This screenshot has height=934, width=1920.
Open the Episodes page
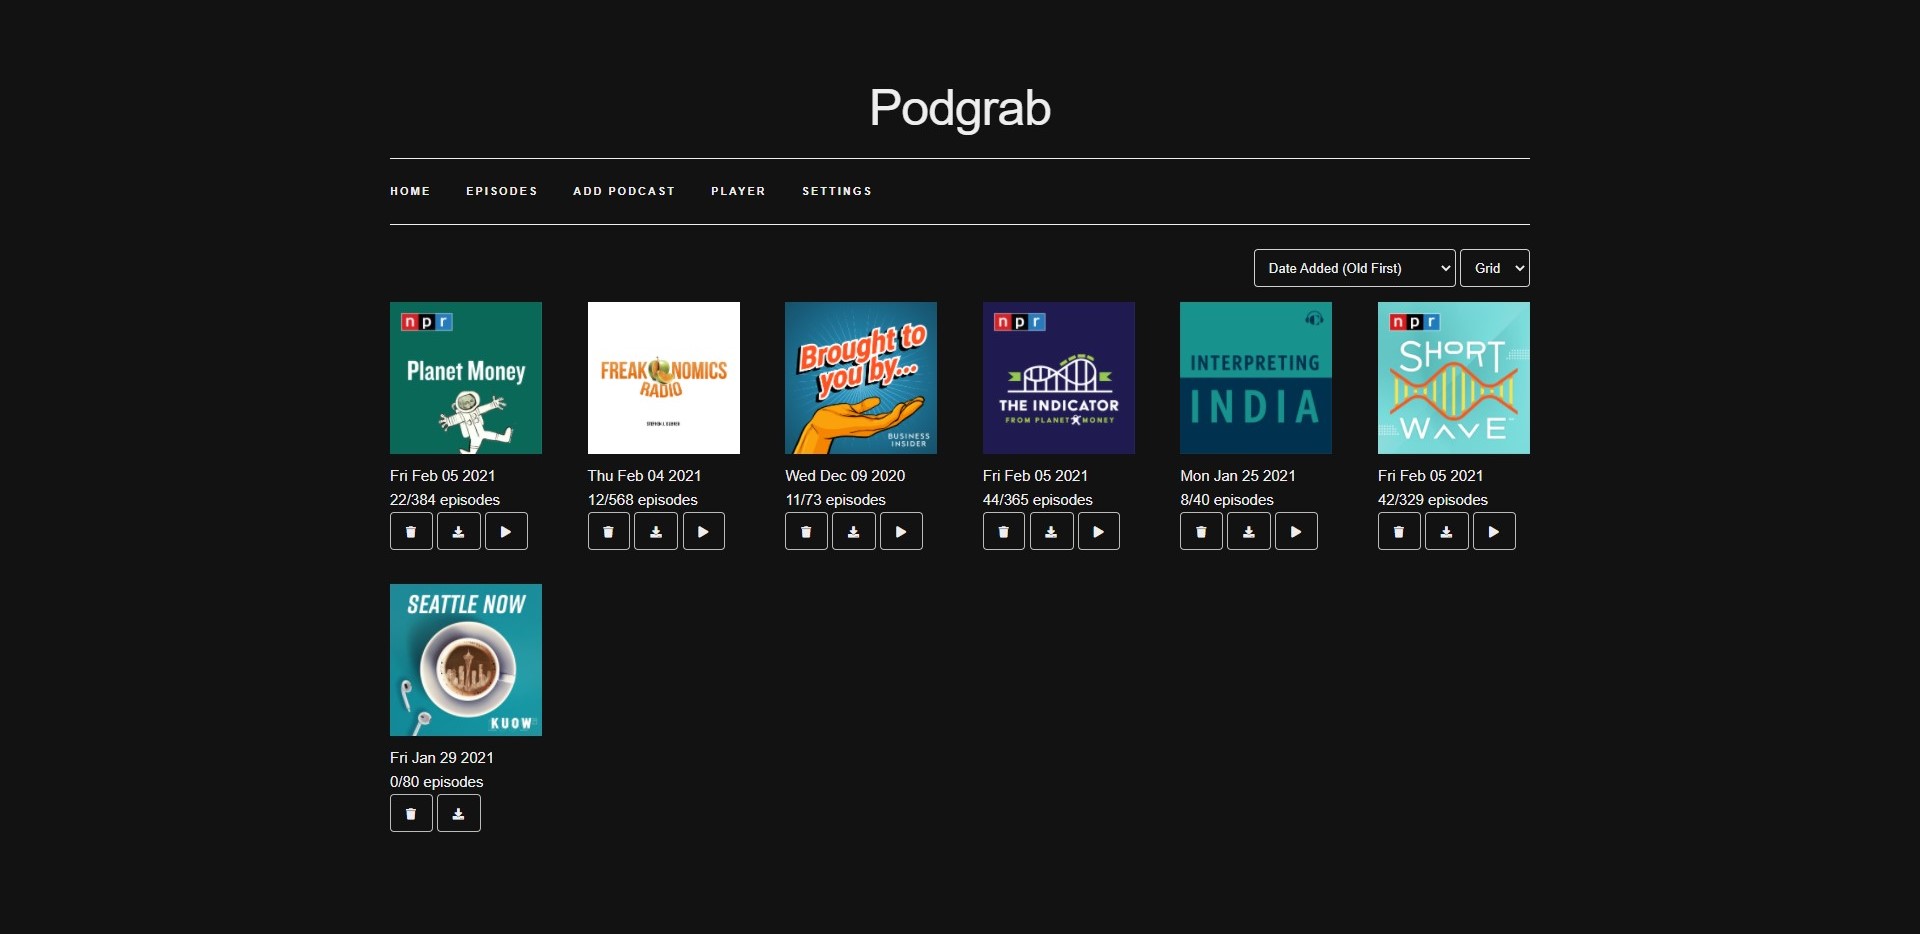coord(502,191)
